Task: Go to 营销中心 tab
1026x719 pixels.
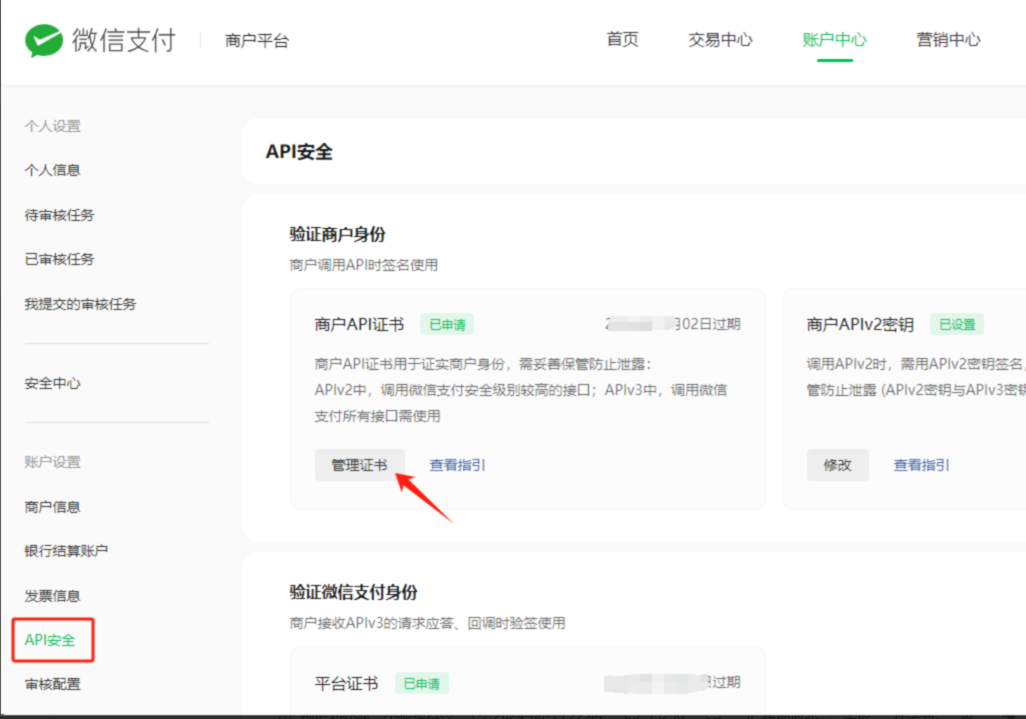Action: point(948,39)
